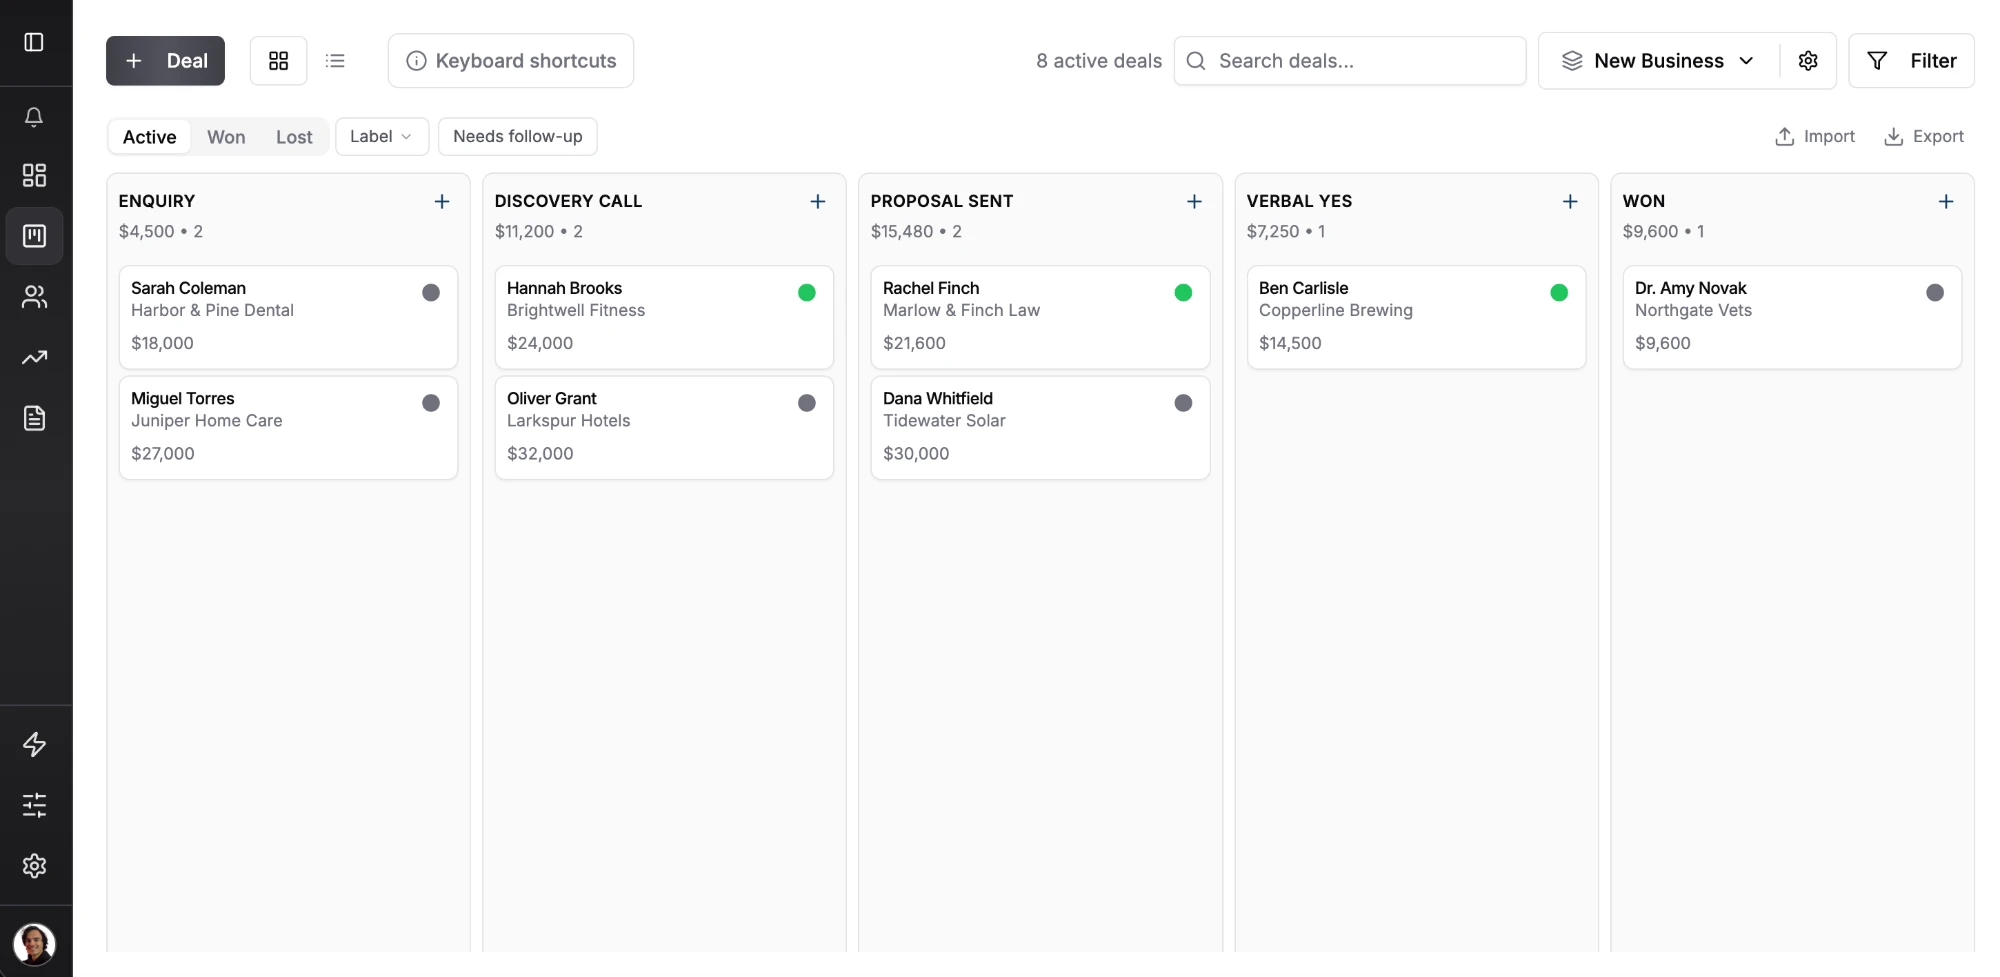This screenshot has height=977, width=2000.
Task: Open the sliders customization icon in sidebar
Action: click(x=34, y=805)
